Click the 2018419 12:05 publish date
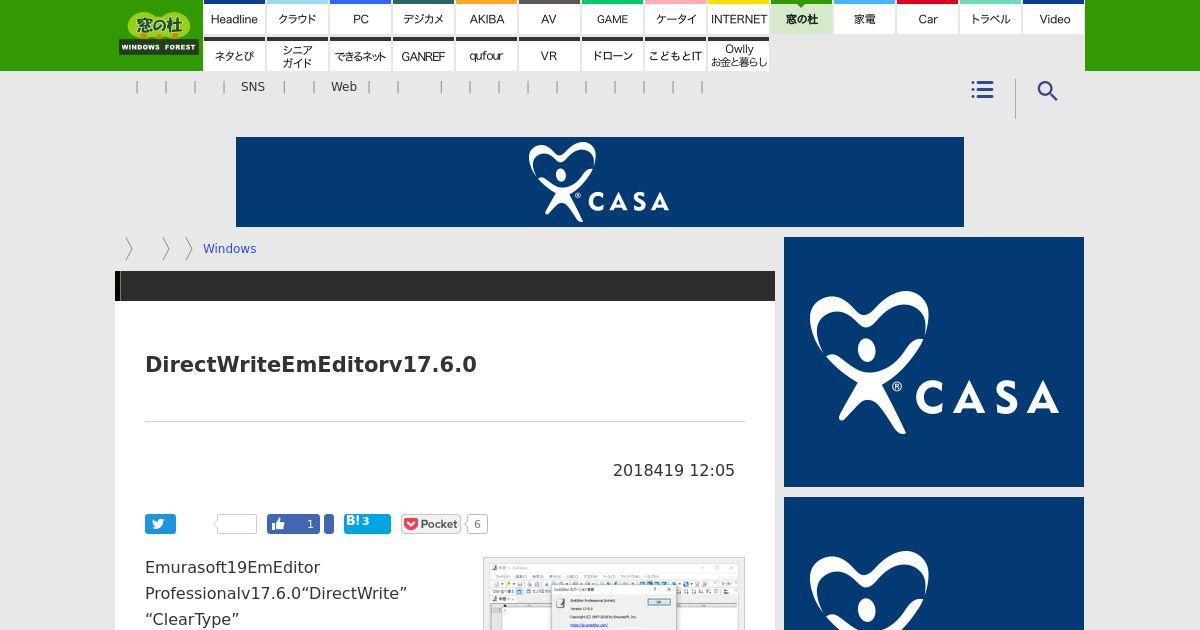The image size is (1200, 630). [674, 470]
